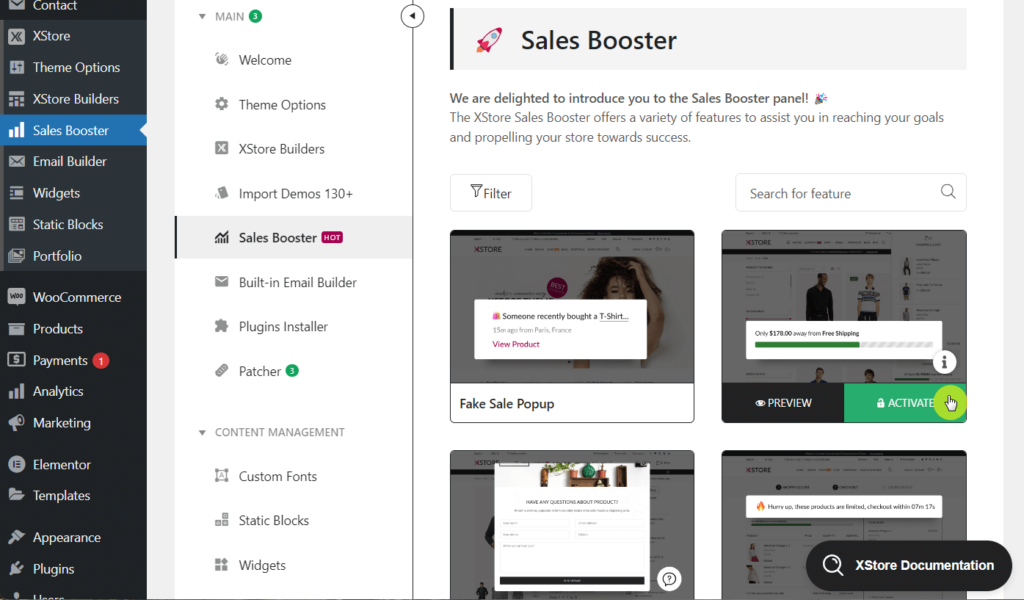Collapse the CONTENT MANAGEMENT section

click(x=202, y=432)
